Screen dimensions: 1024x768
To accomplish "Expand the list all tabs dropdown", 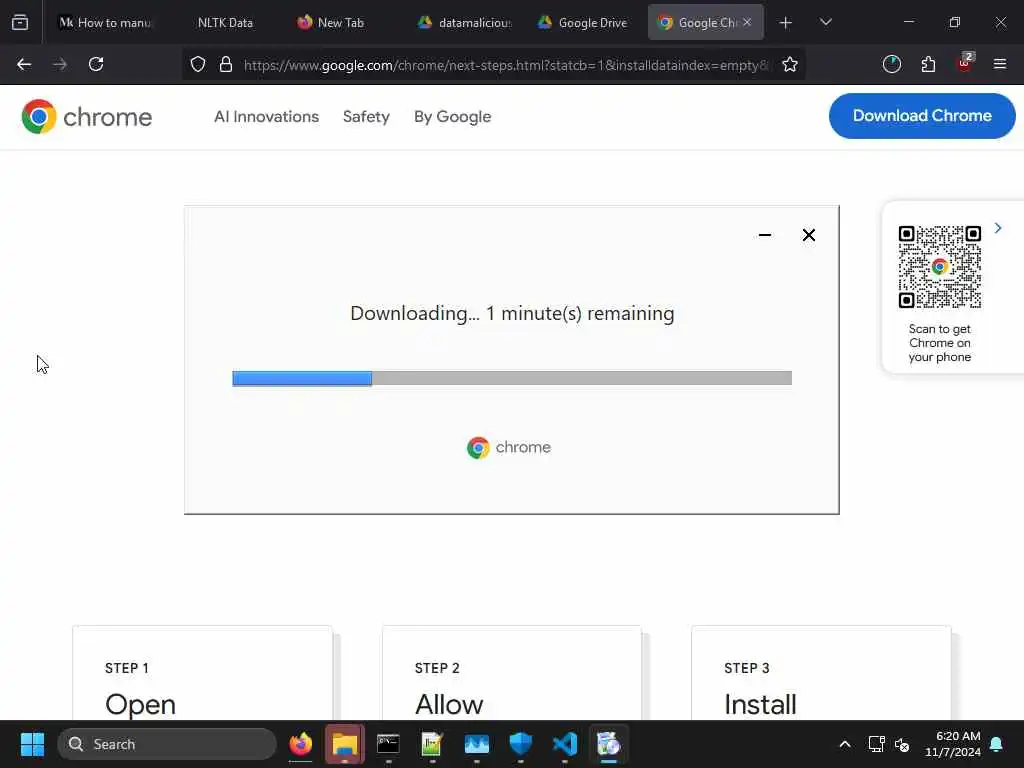I will click(x=825, y=22).
